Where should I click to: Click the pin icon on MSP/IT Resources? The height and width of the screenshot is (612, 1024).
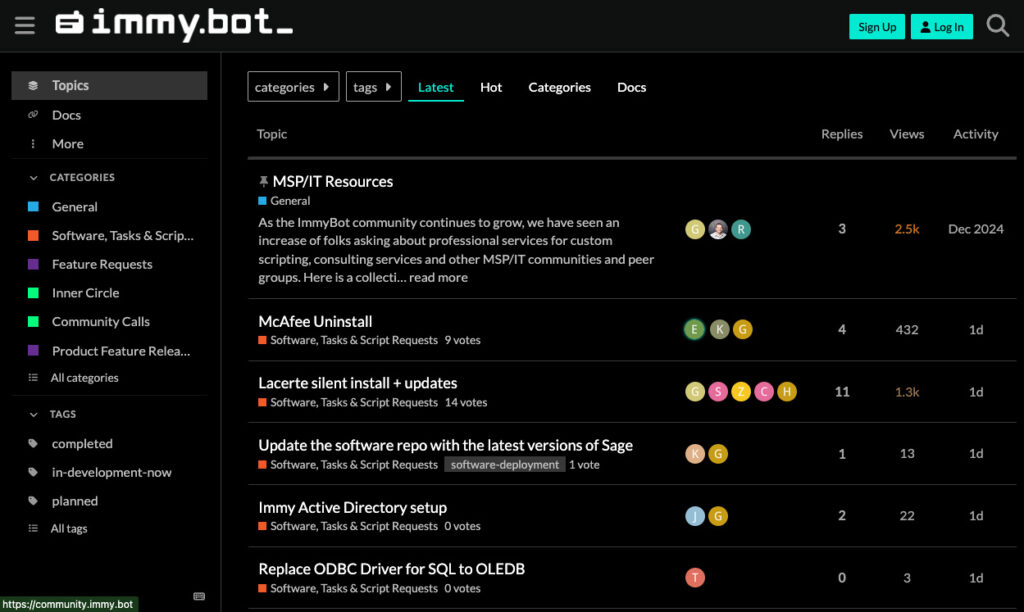(266, 181)
